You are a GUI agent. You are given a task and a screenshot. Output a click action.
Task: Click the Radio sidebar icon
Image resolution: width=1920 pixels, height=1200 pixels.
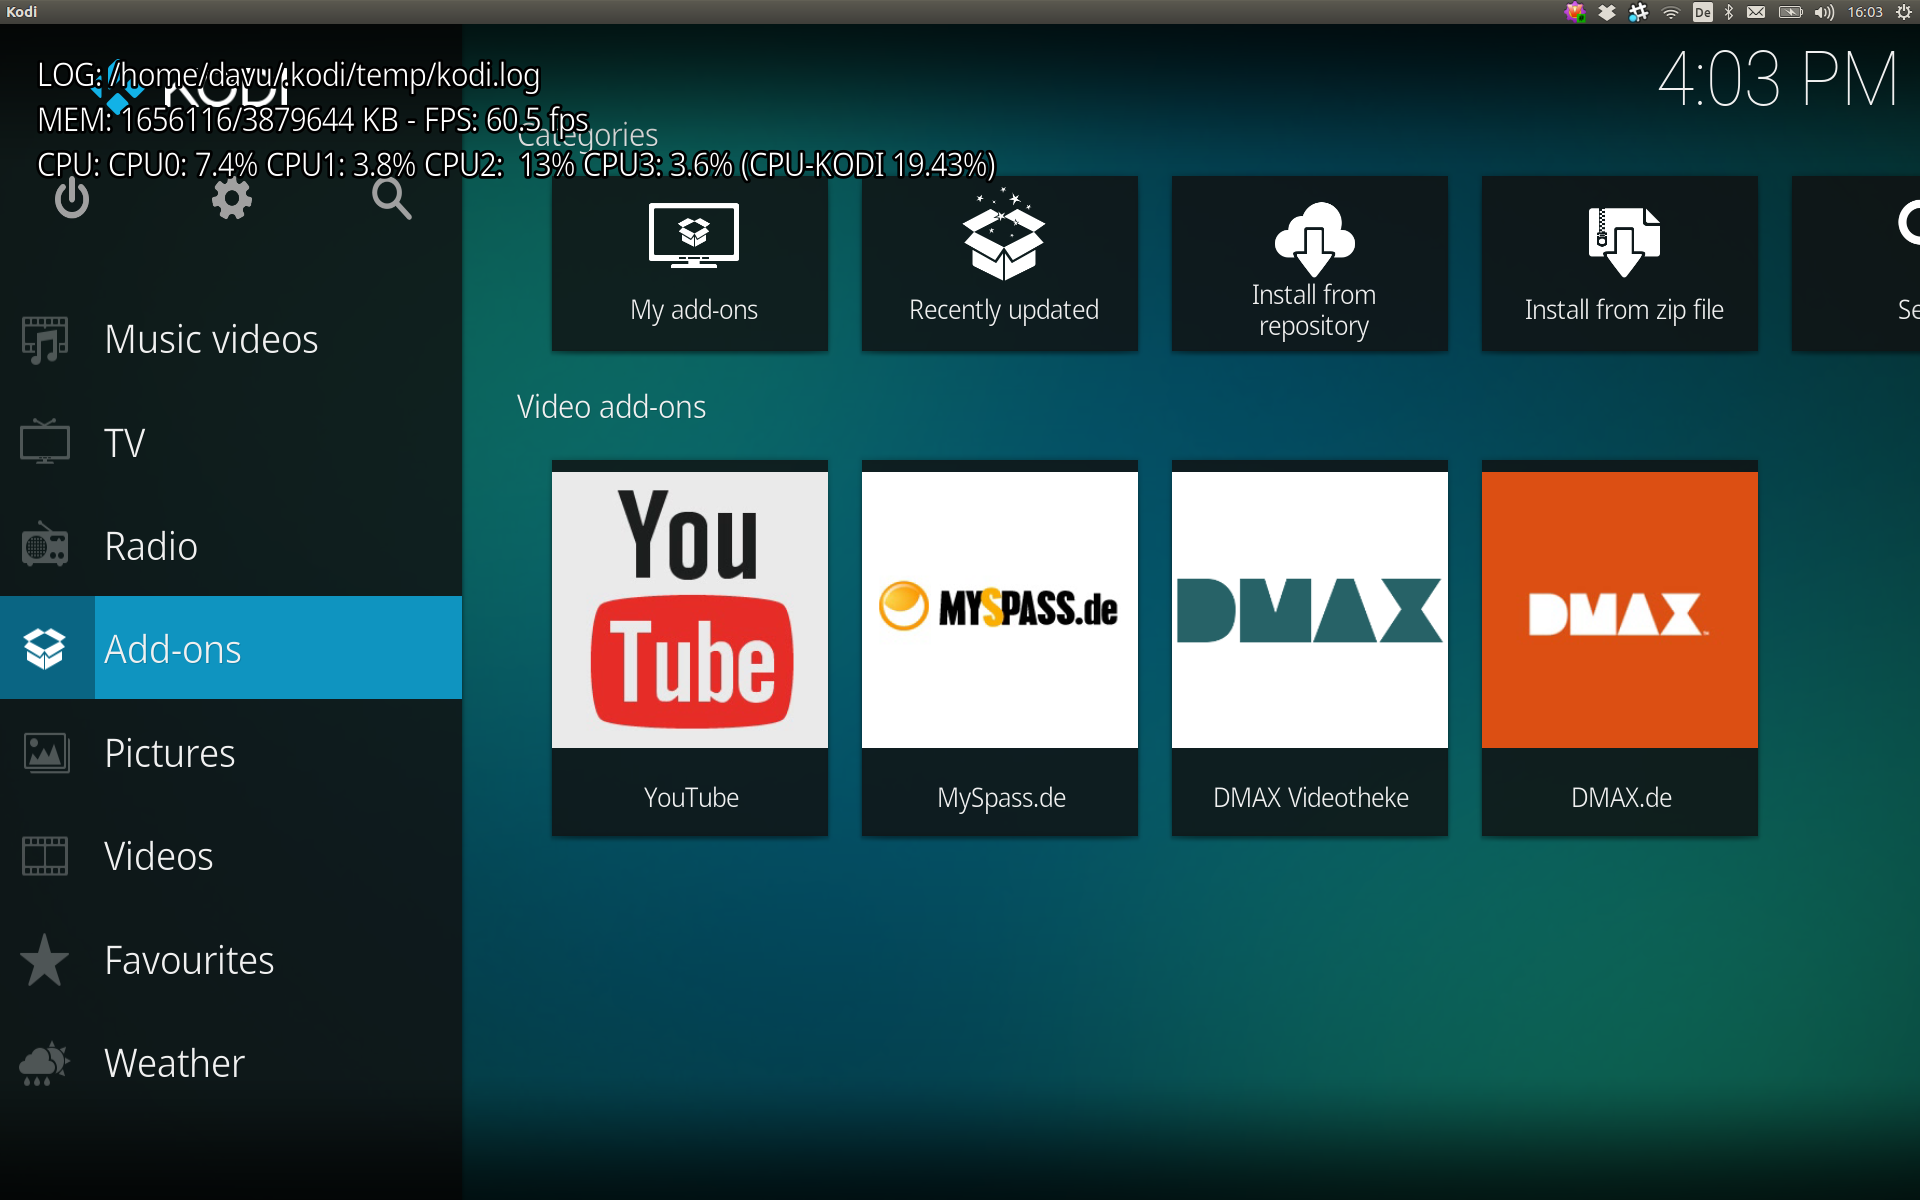[x=45, y=546]
